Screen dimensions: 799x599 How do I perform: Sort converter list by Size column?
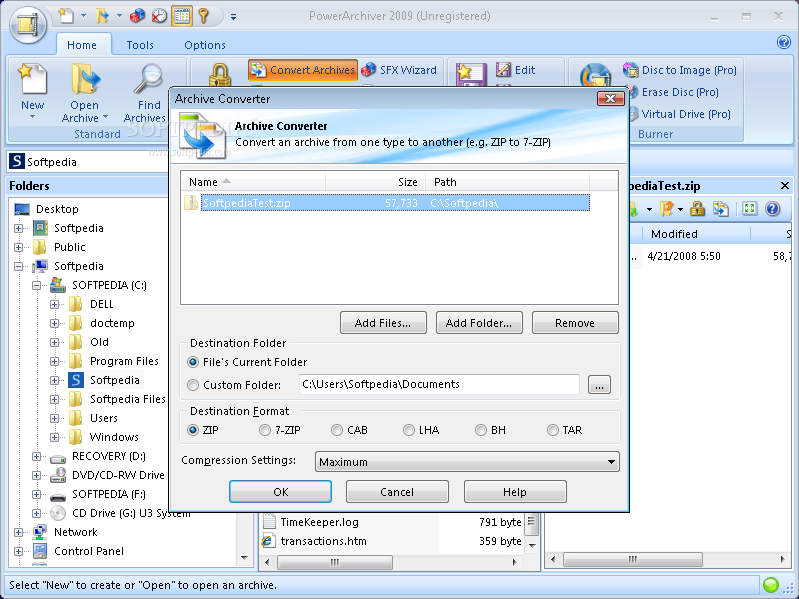click(376, 182)
